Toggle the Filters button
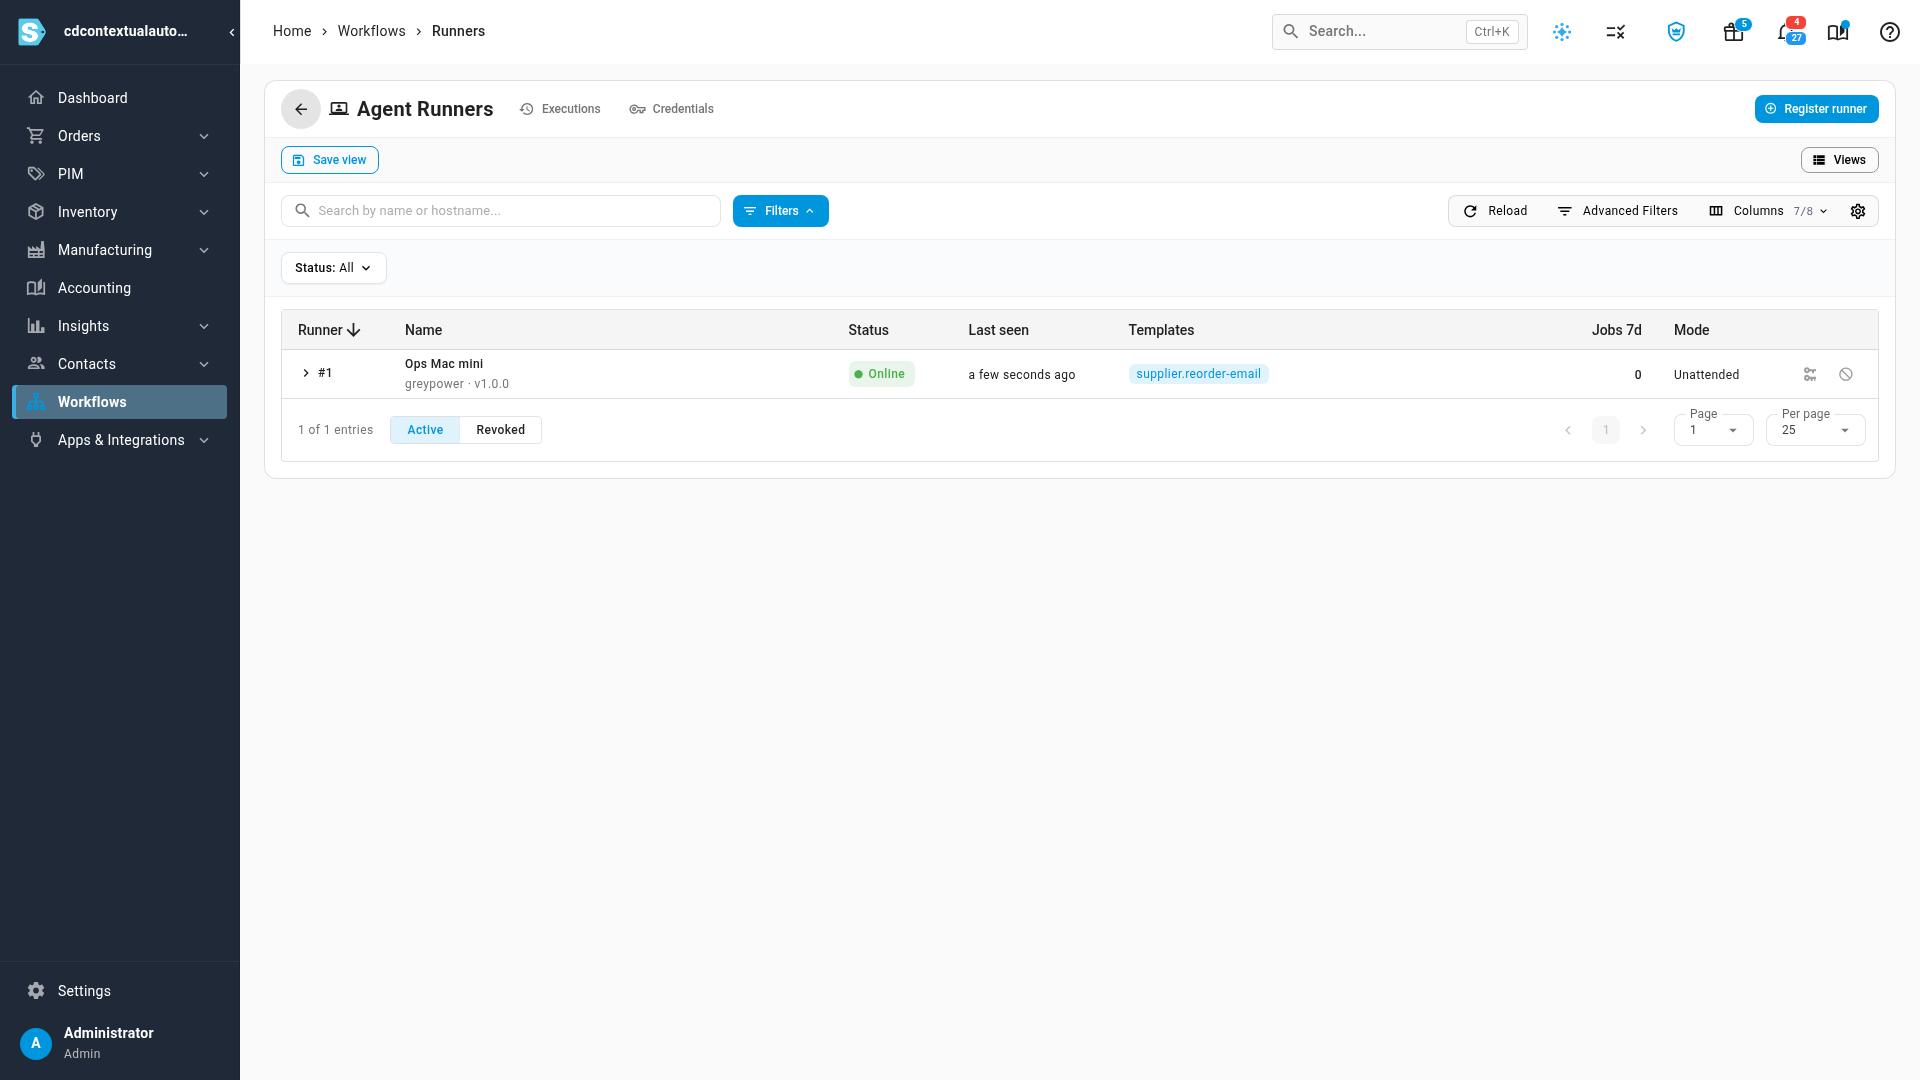 click(x=781, y=211)
